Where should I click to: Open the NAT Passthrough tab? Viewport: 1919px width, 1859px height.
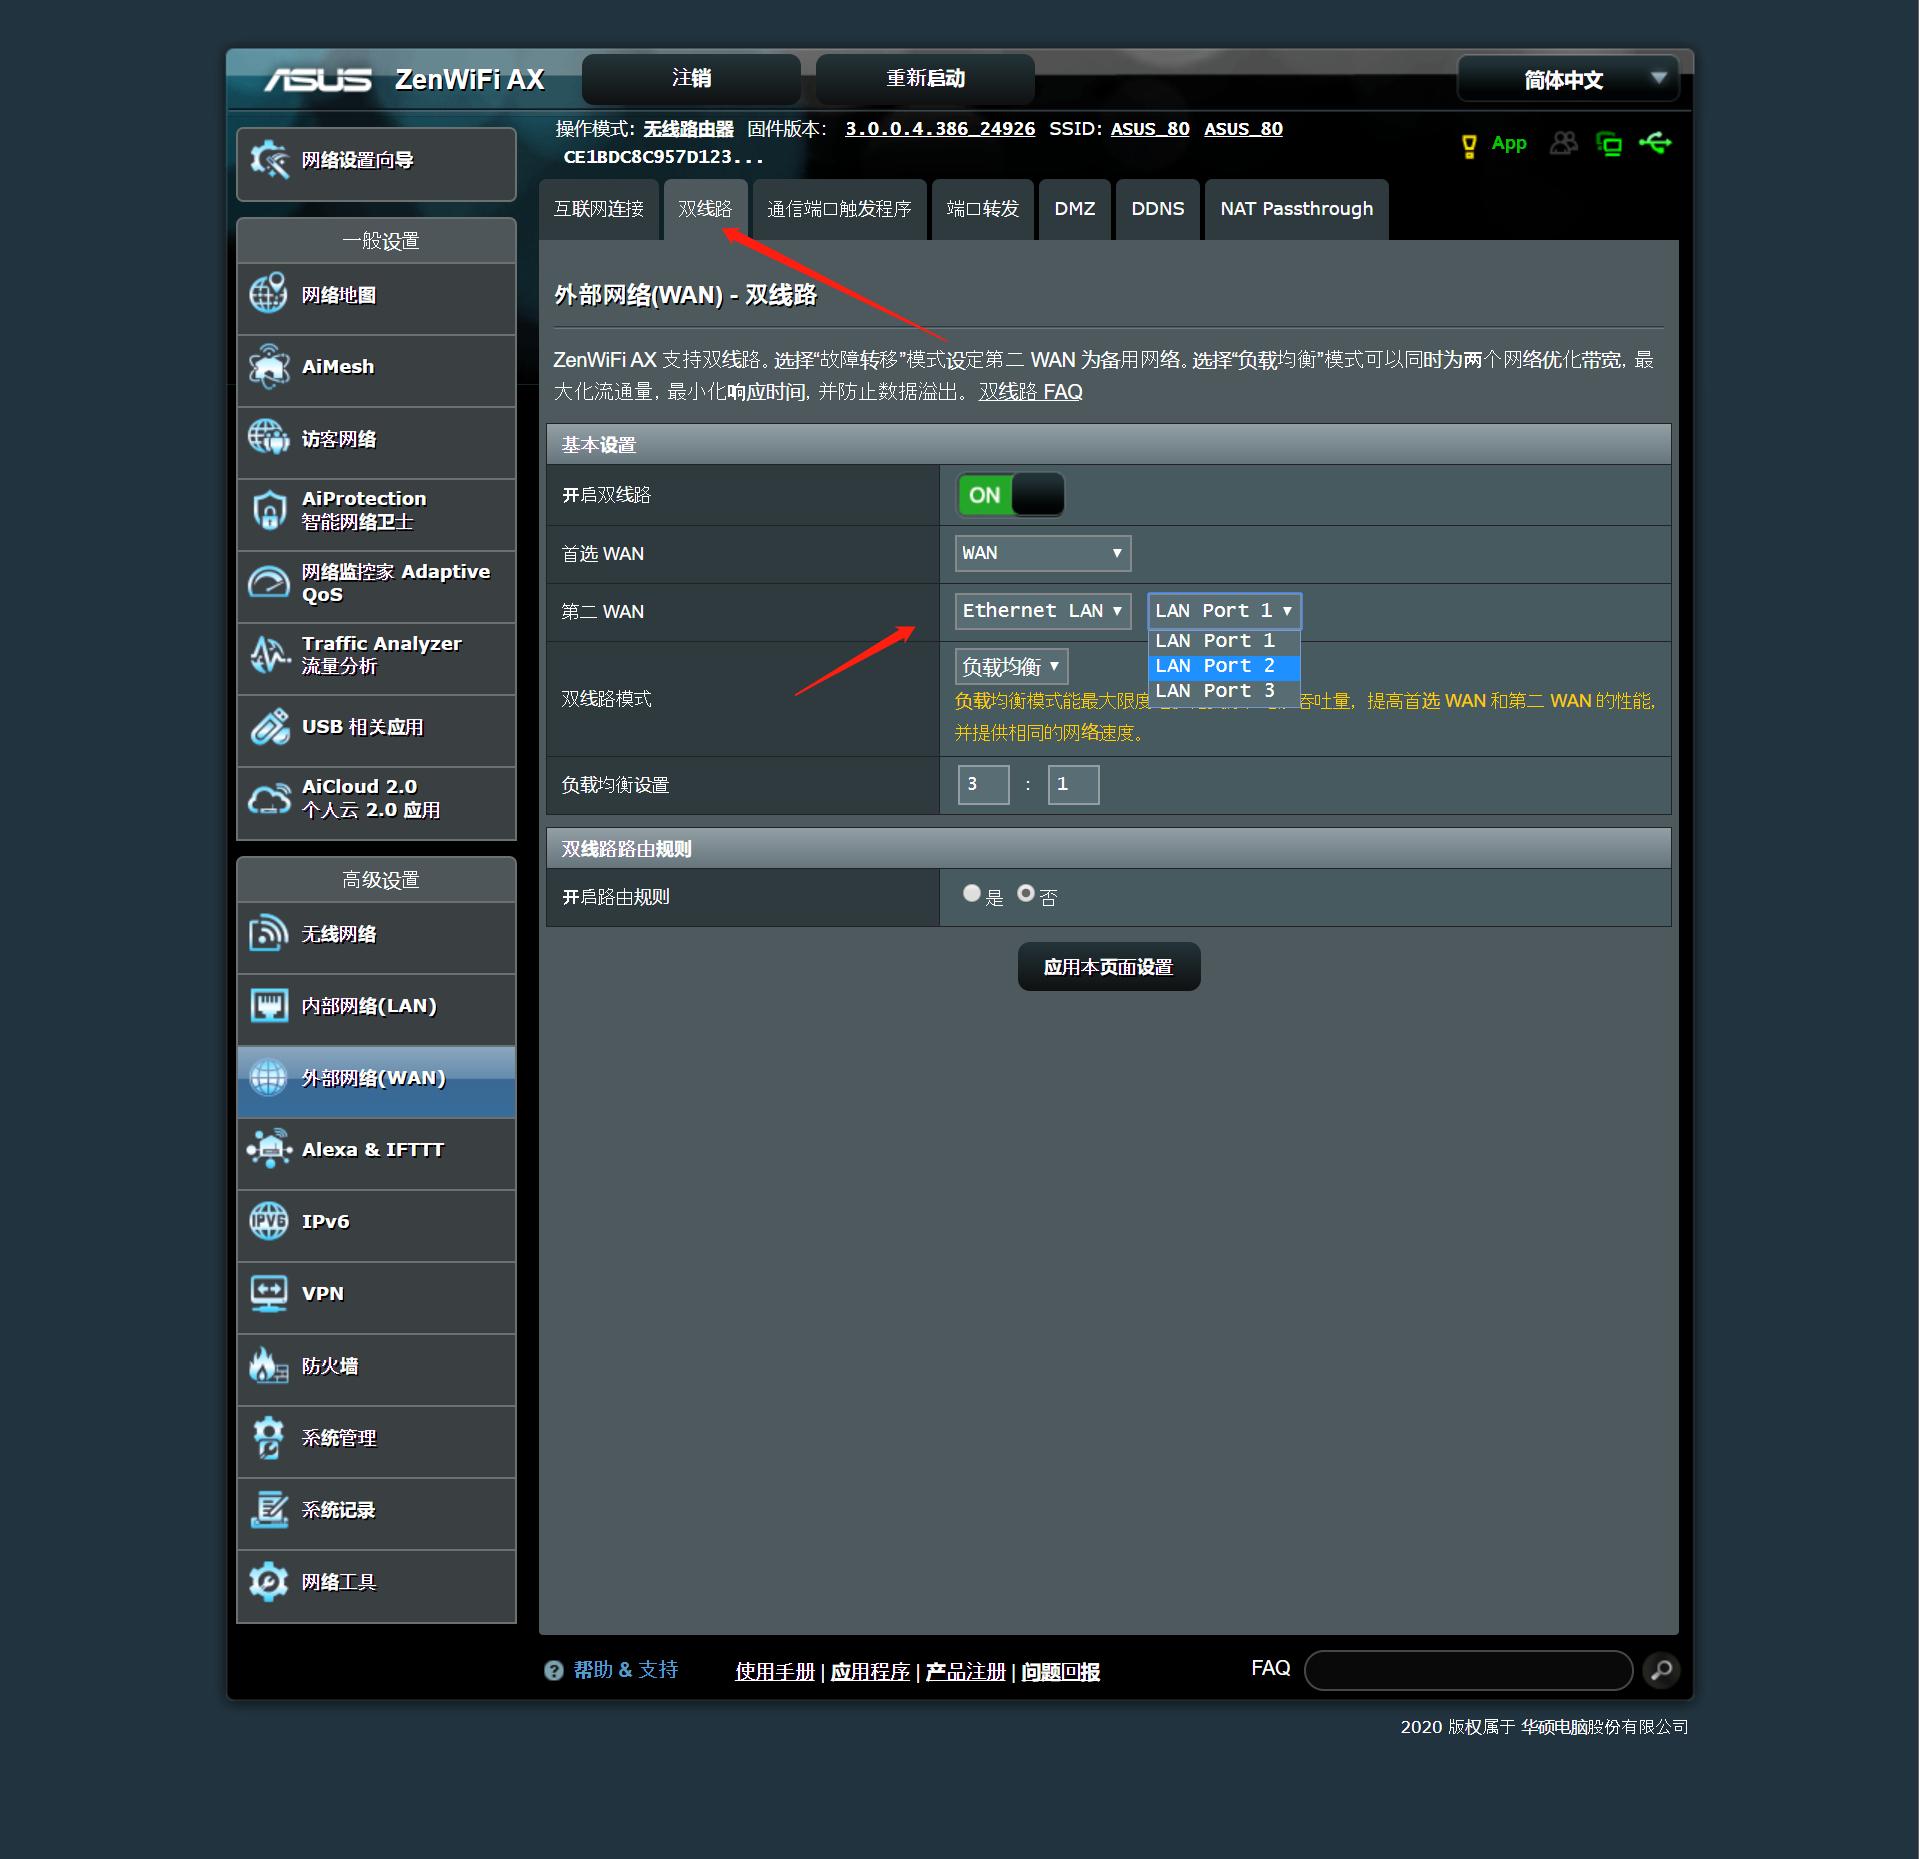coord(1296,209)
